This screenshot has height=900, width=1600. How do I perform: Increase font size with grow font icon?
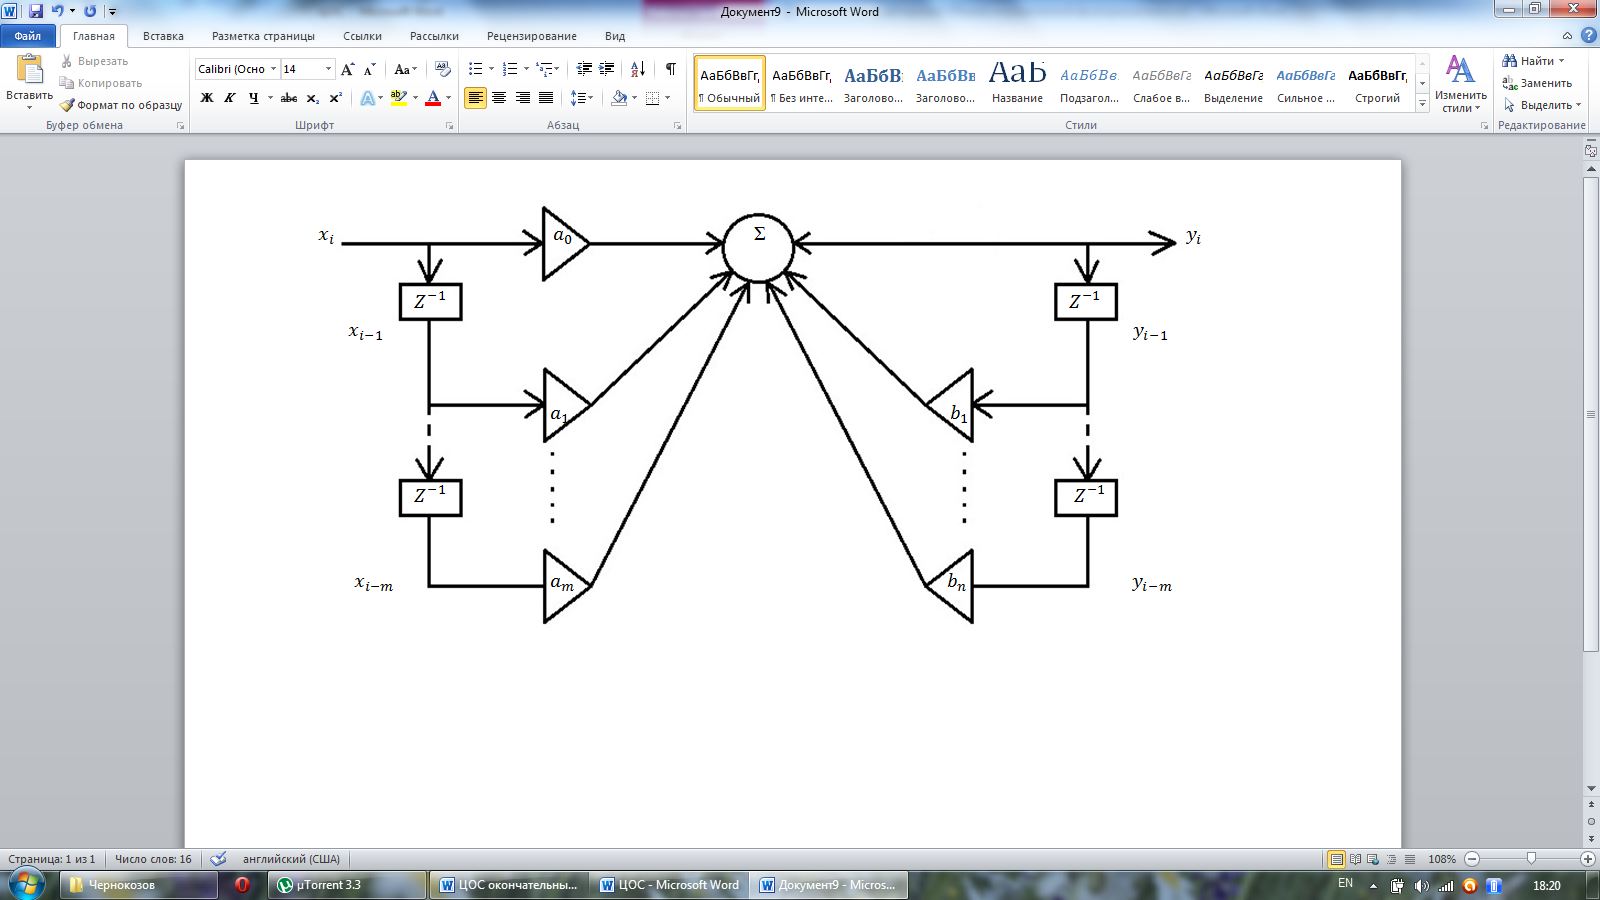click(347, 69)
